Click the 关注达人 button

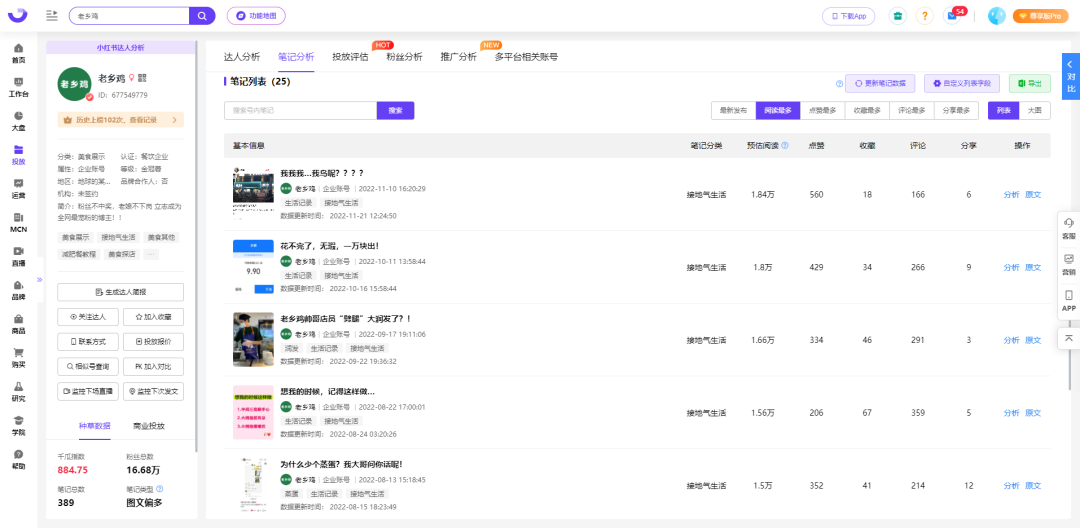87,317
